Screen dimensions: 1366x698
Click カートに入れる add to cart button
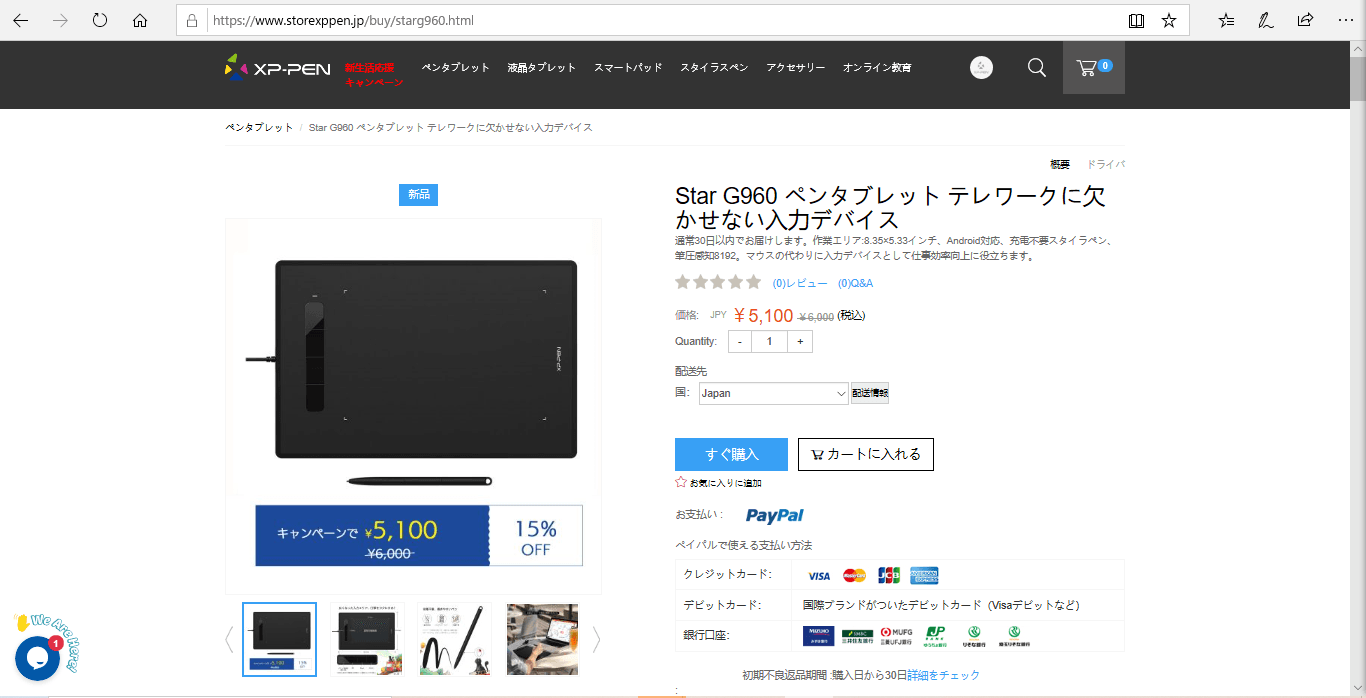coord(866,454)
